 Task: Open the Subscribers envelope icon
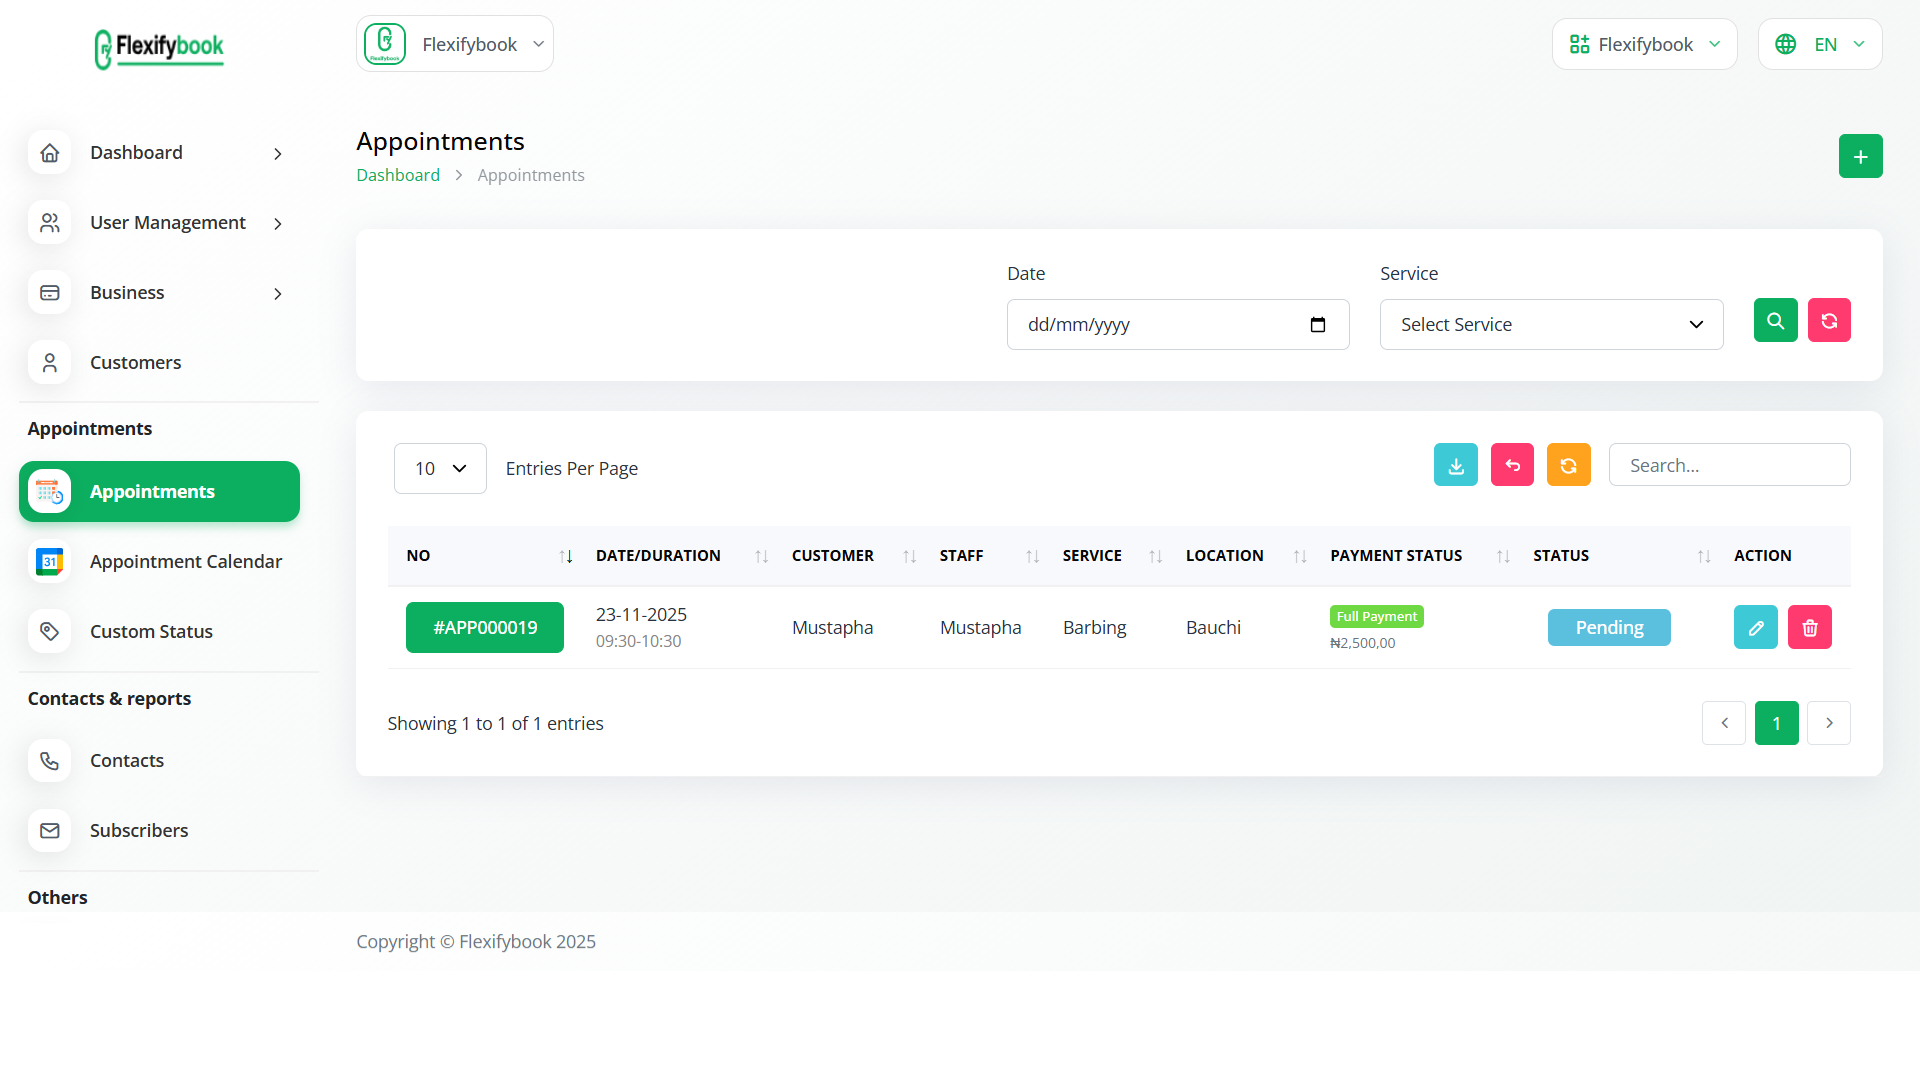(x=50, y=830)
